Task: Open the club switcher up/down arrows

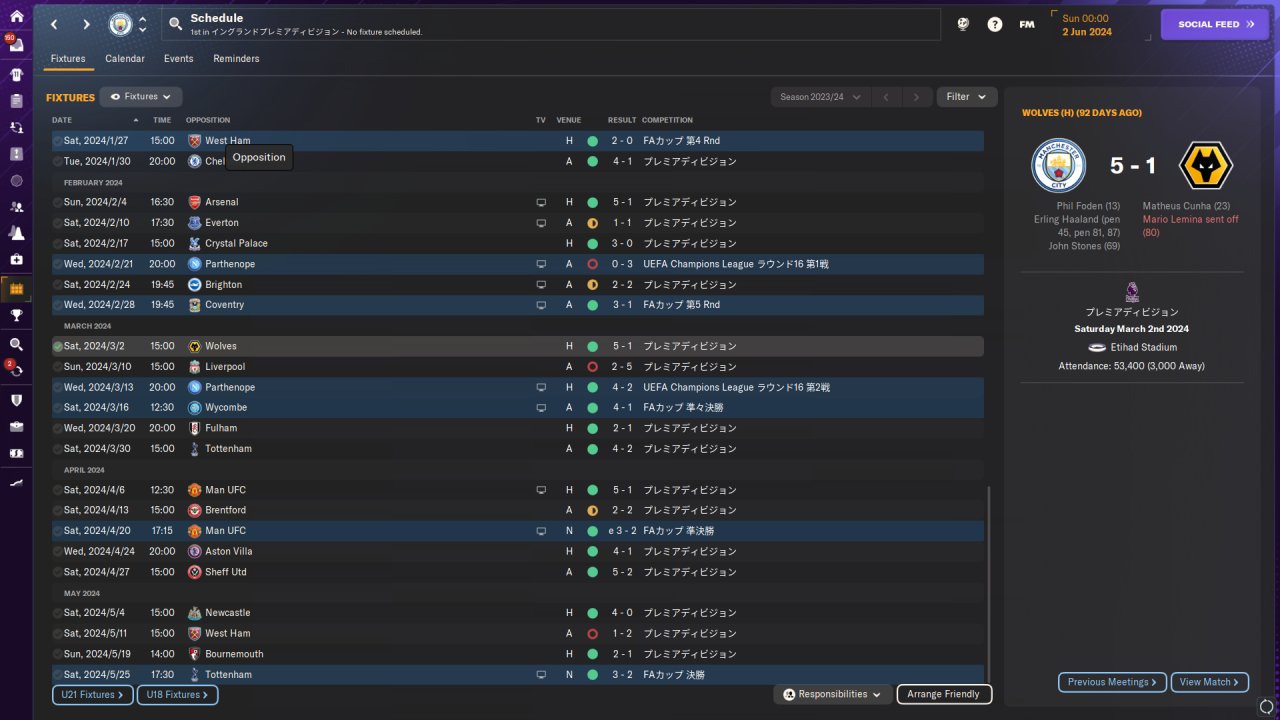Action: tap(143, 24)
